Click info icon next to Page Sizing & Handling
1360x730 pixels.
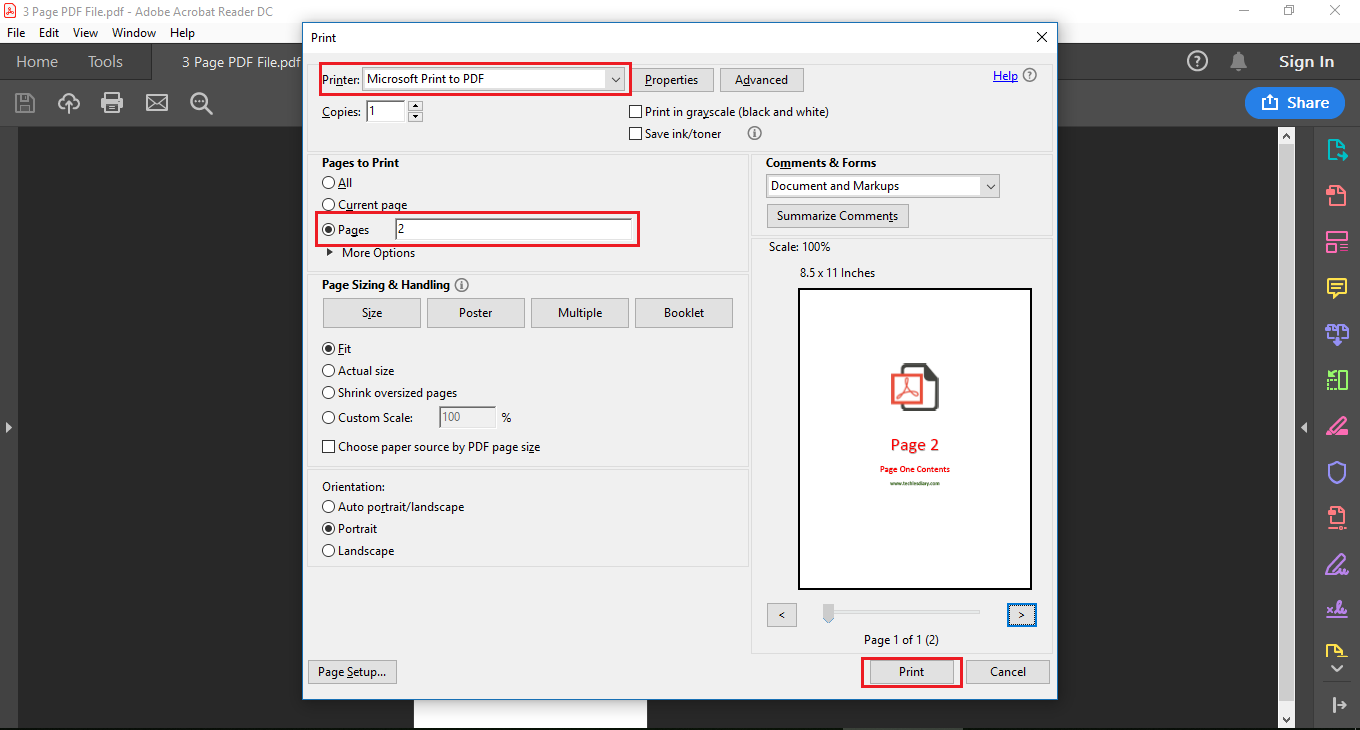462,285
